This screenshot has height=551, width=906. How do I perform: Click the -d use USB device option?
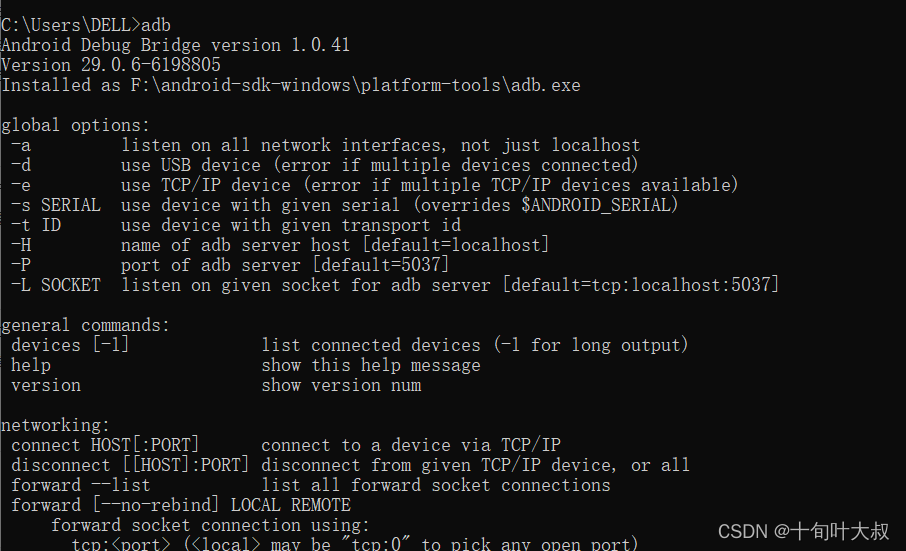tap(324, 165)
